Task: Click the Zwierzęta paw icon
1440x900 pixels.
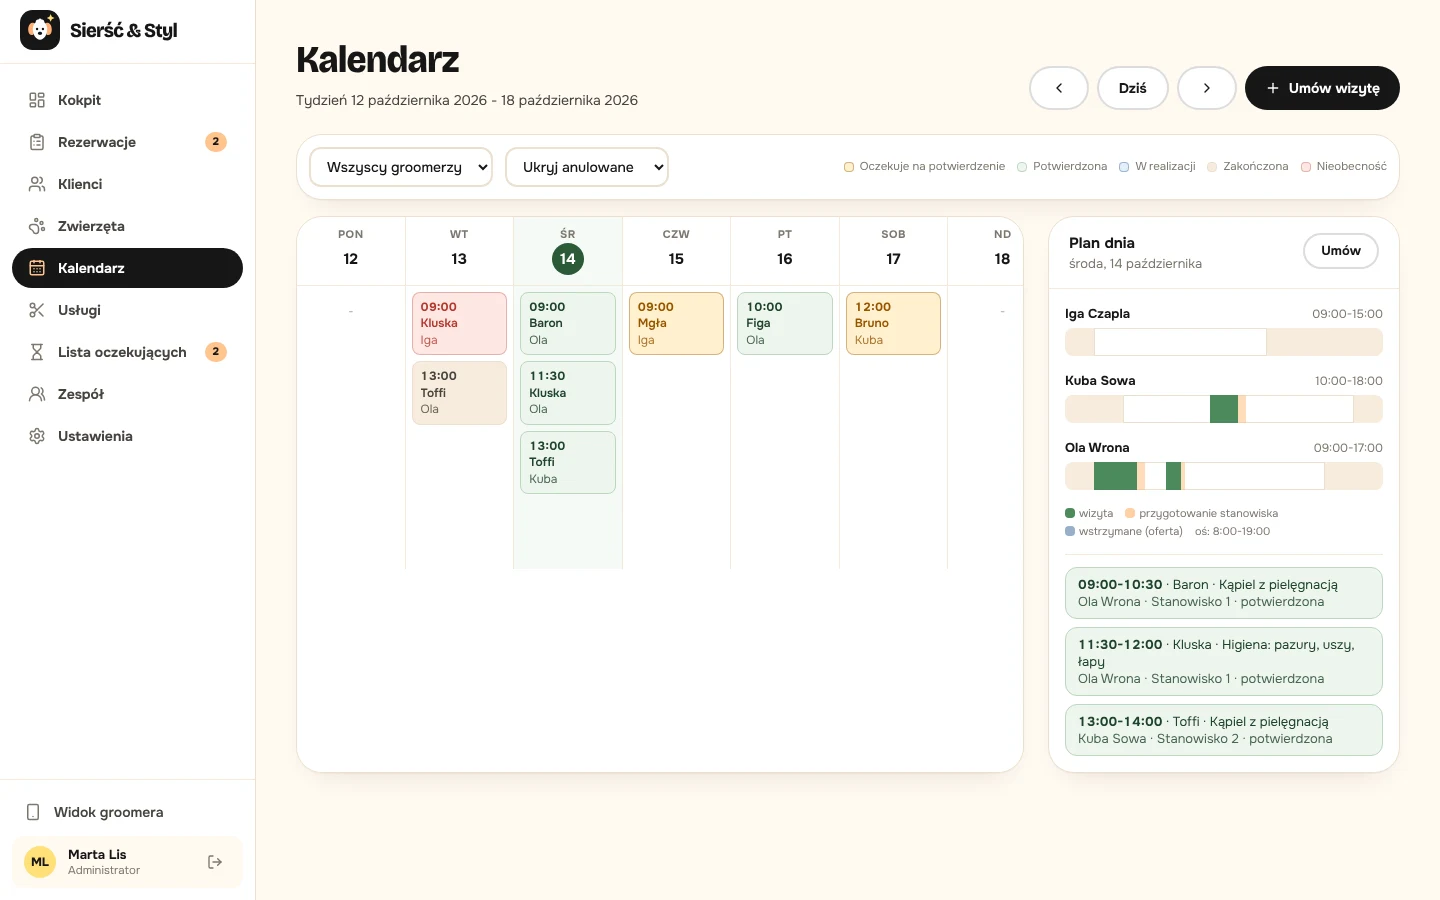Action: [37, 226]
